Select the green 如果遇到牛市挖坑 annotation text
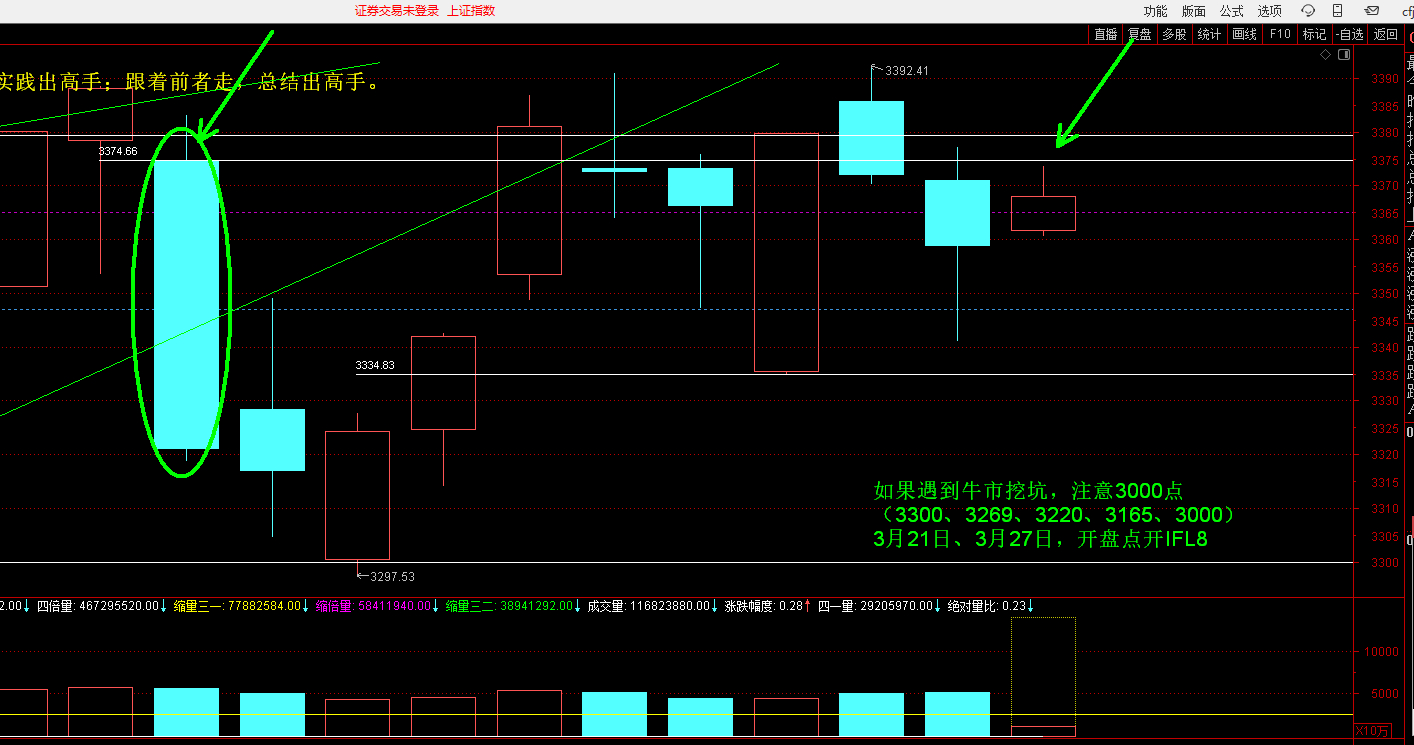 (x=1028, y=491)
